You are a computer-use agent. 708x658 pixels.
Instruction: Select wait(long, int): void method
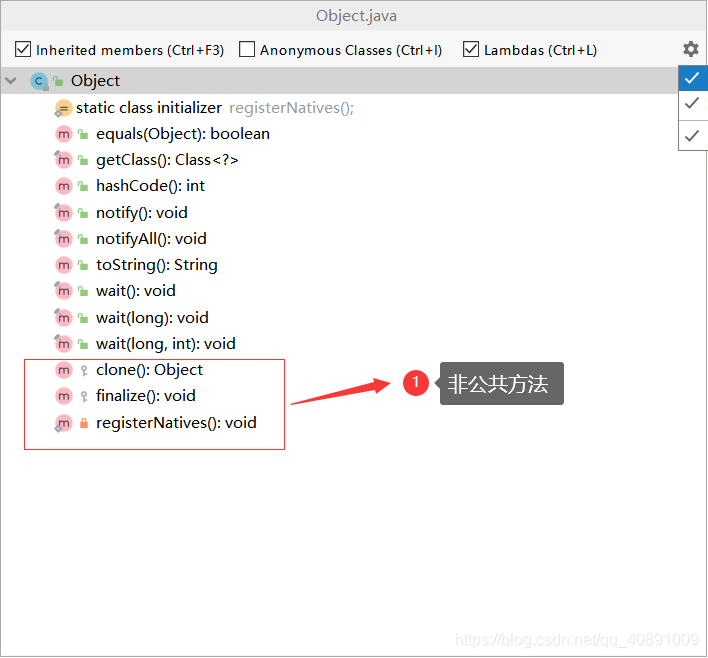coord(165,344)
